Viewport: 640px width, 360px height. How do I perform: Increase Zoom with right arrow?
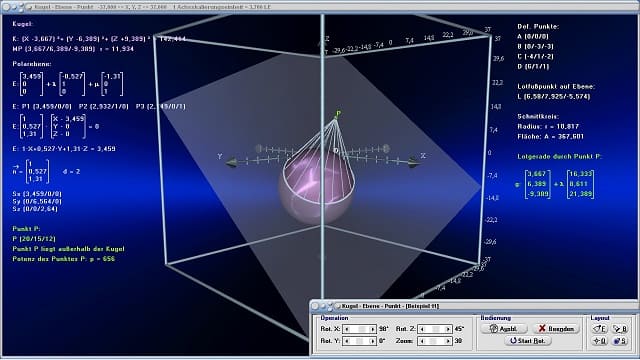[x=447, y=341]
